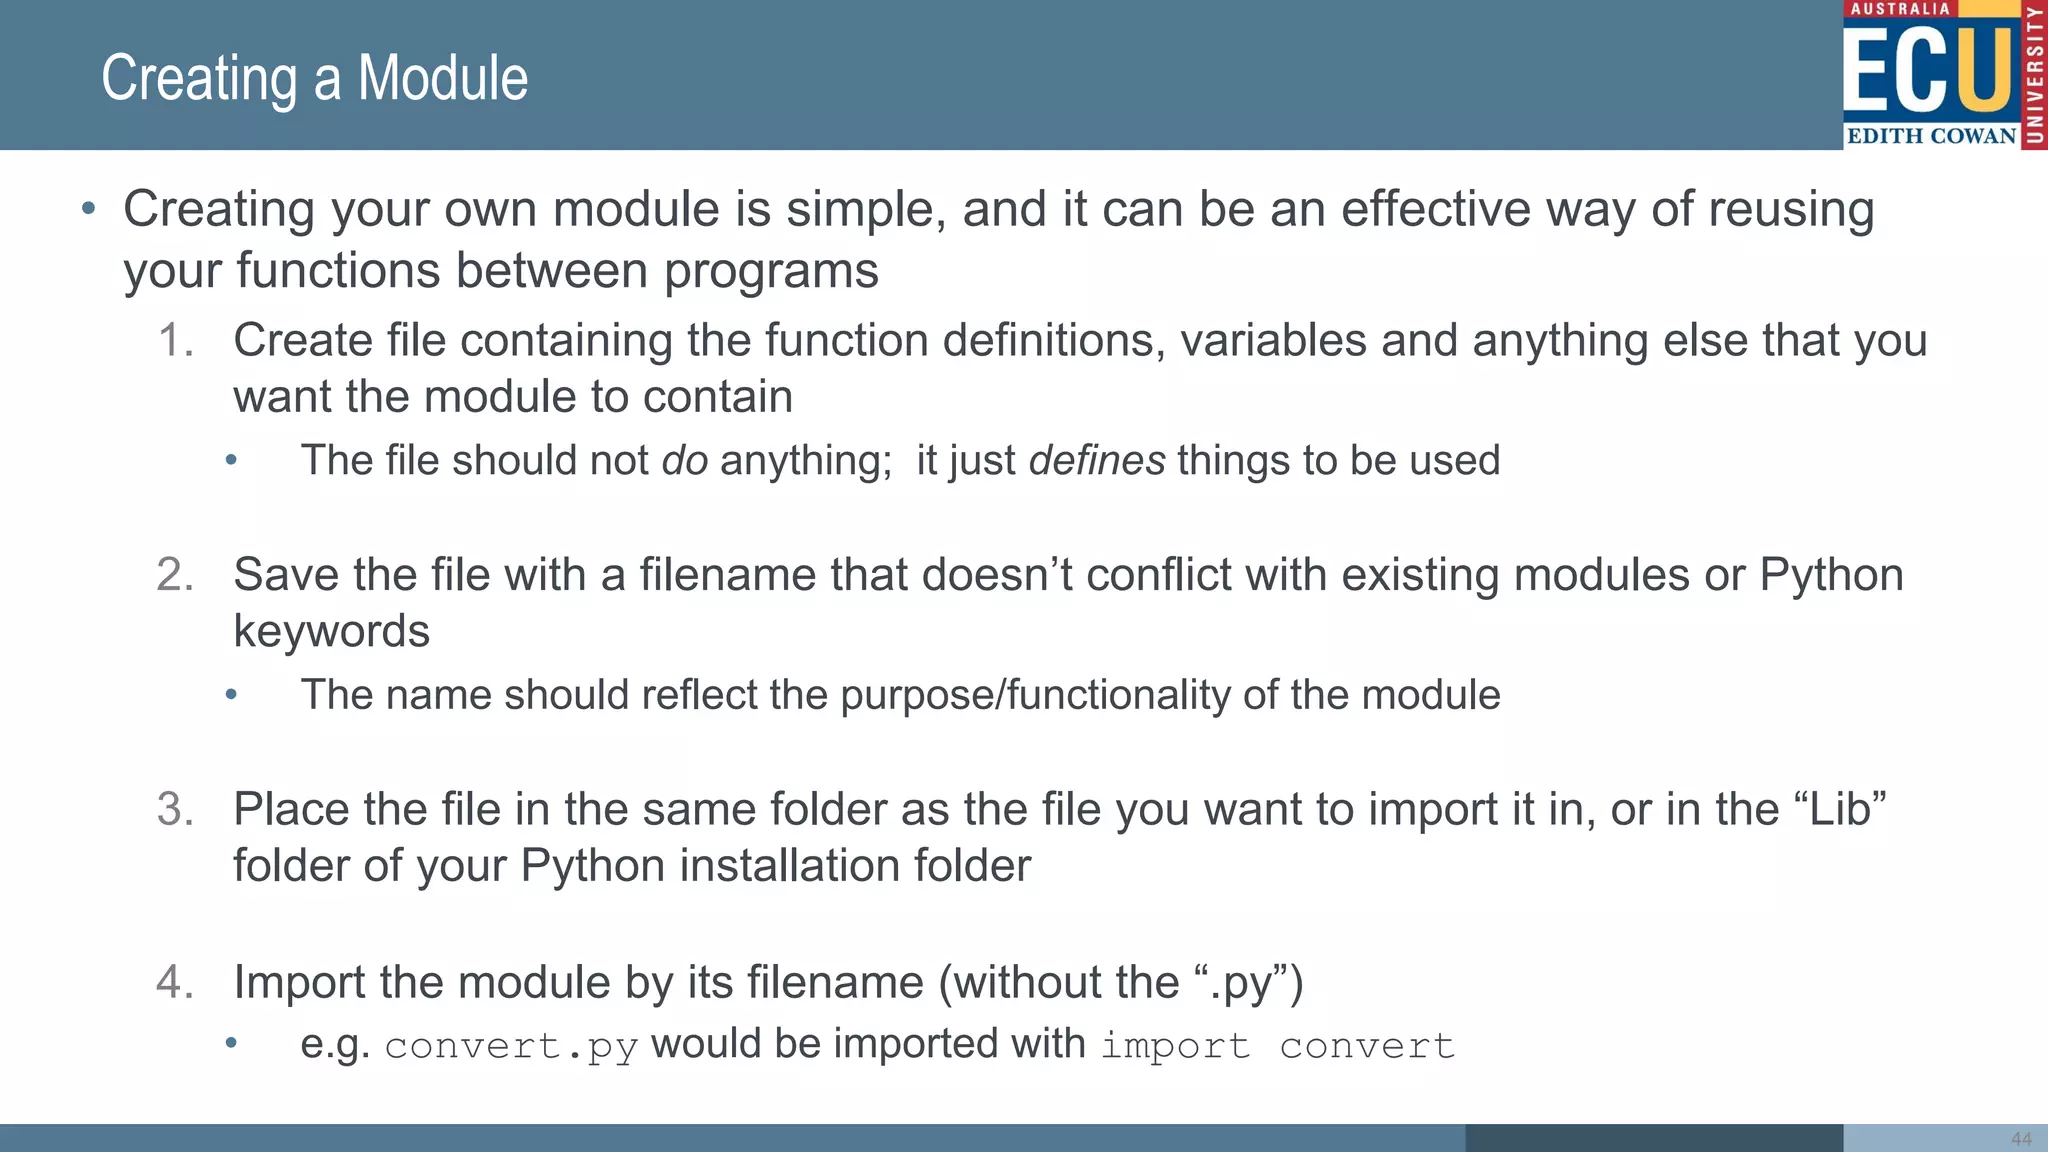Click slide number 44 in the corner
The image size is (2048, 1152).
tap(2021, 1139)
